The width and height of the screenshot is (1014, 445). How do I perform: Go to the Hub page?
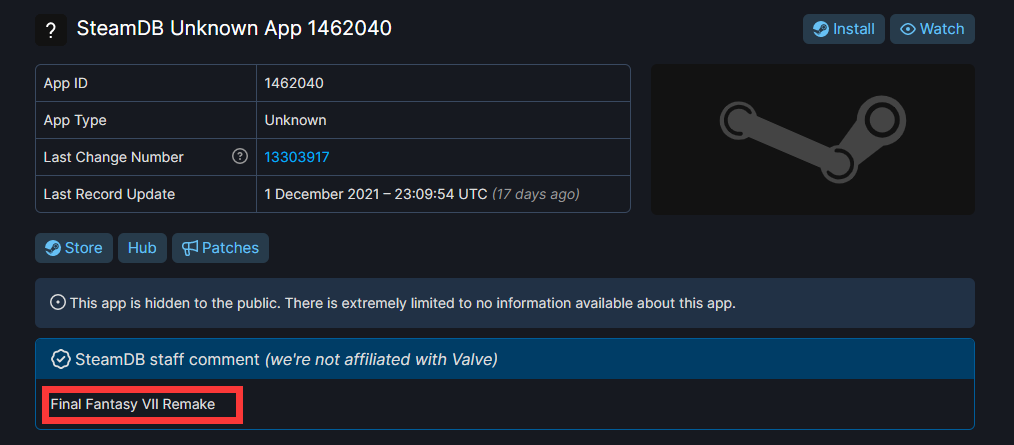(x=142, y=248)
